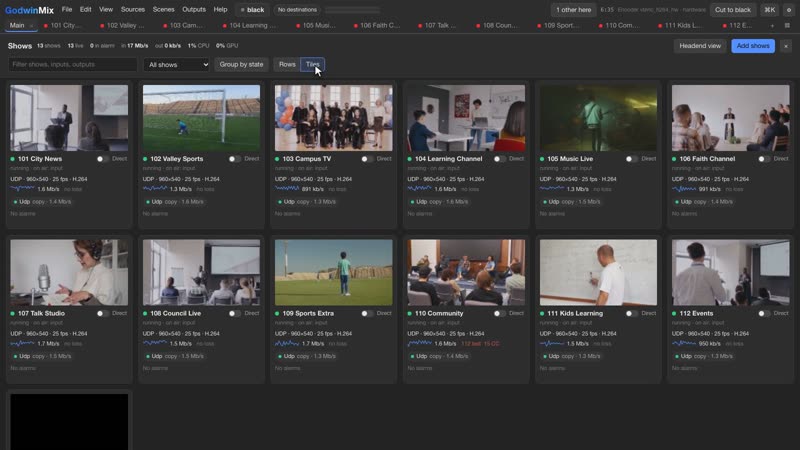Click the Group by state button
Viewport: 800px width, 450px height.
click(x=241, y=65)
